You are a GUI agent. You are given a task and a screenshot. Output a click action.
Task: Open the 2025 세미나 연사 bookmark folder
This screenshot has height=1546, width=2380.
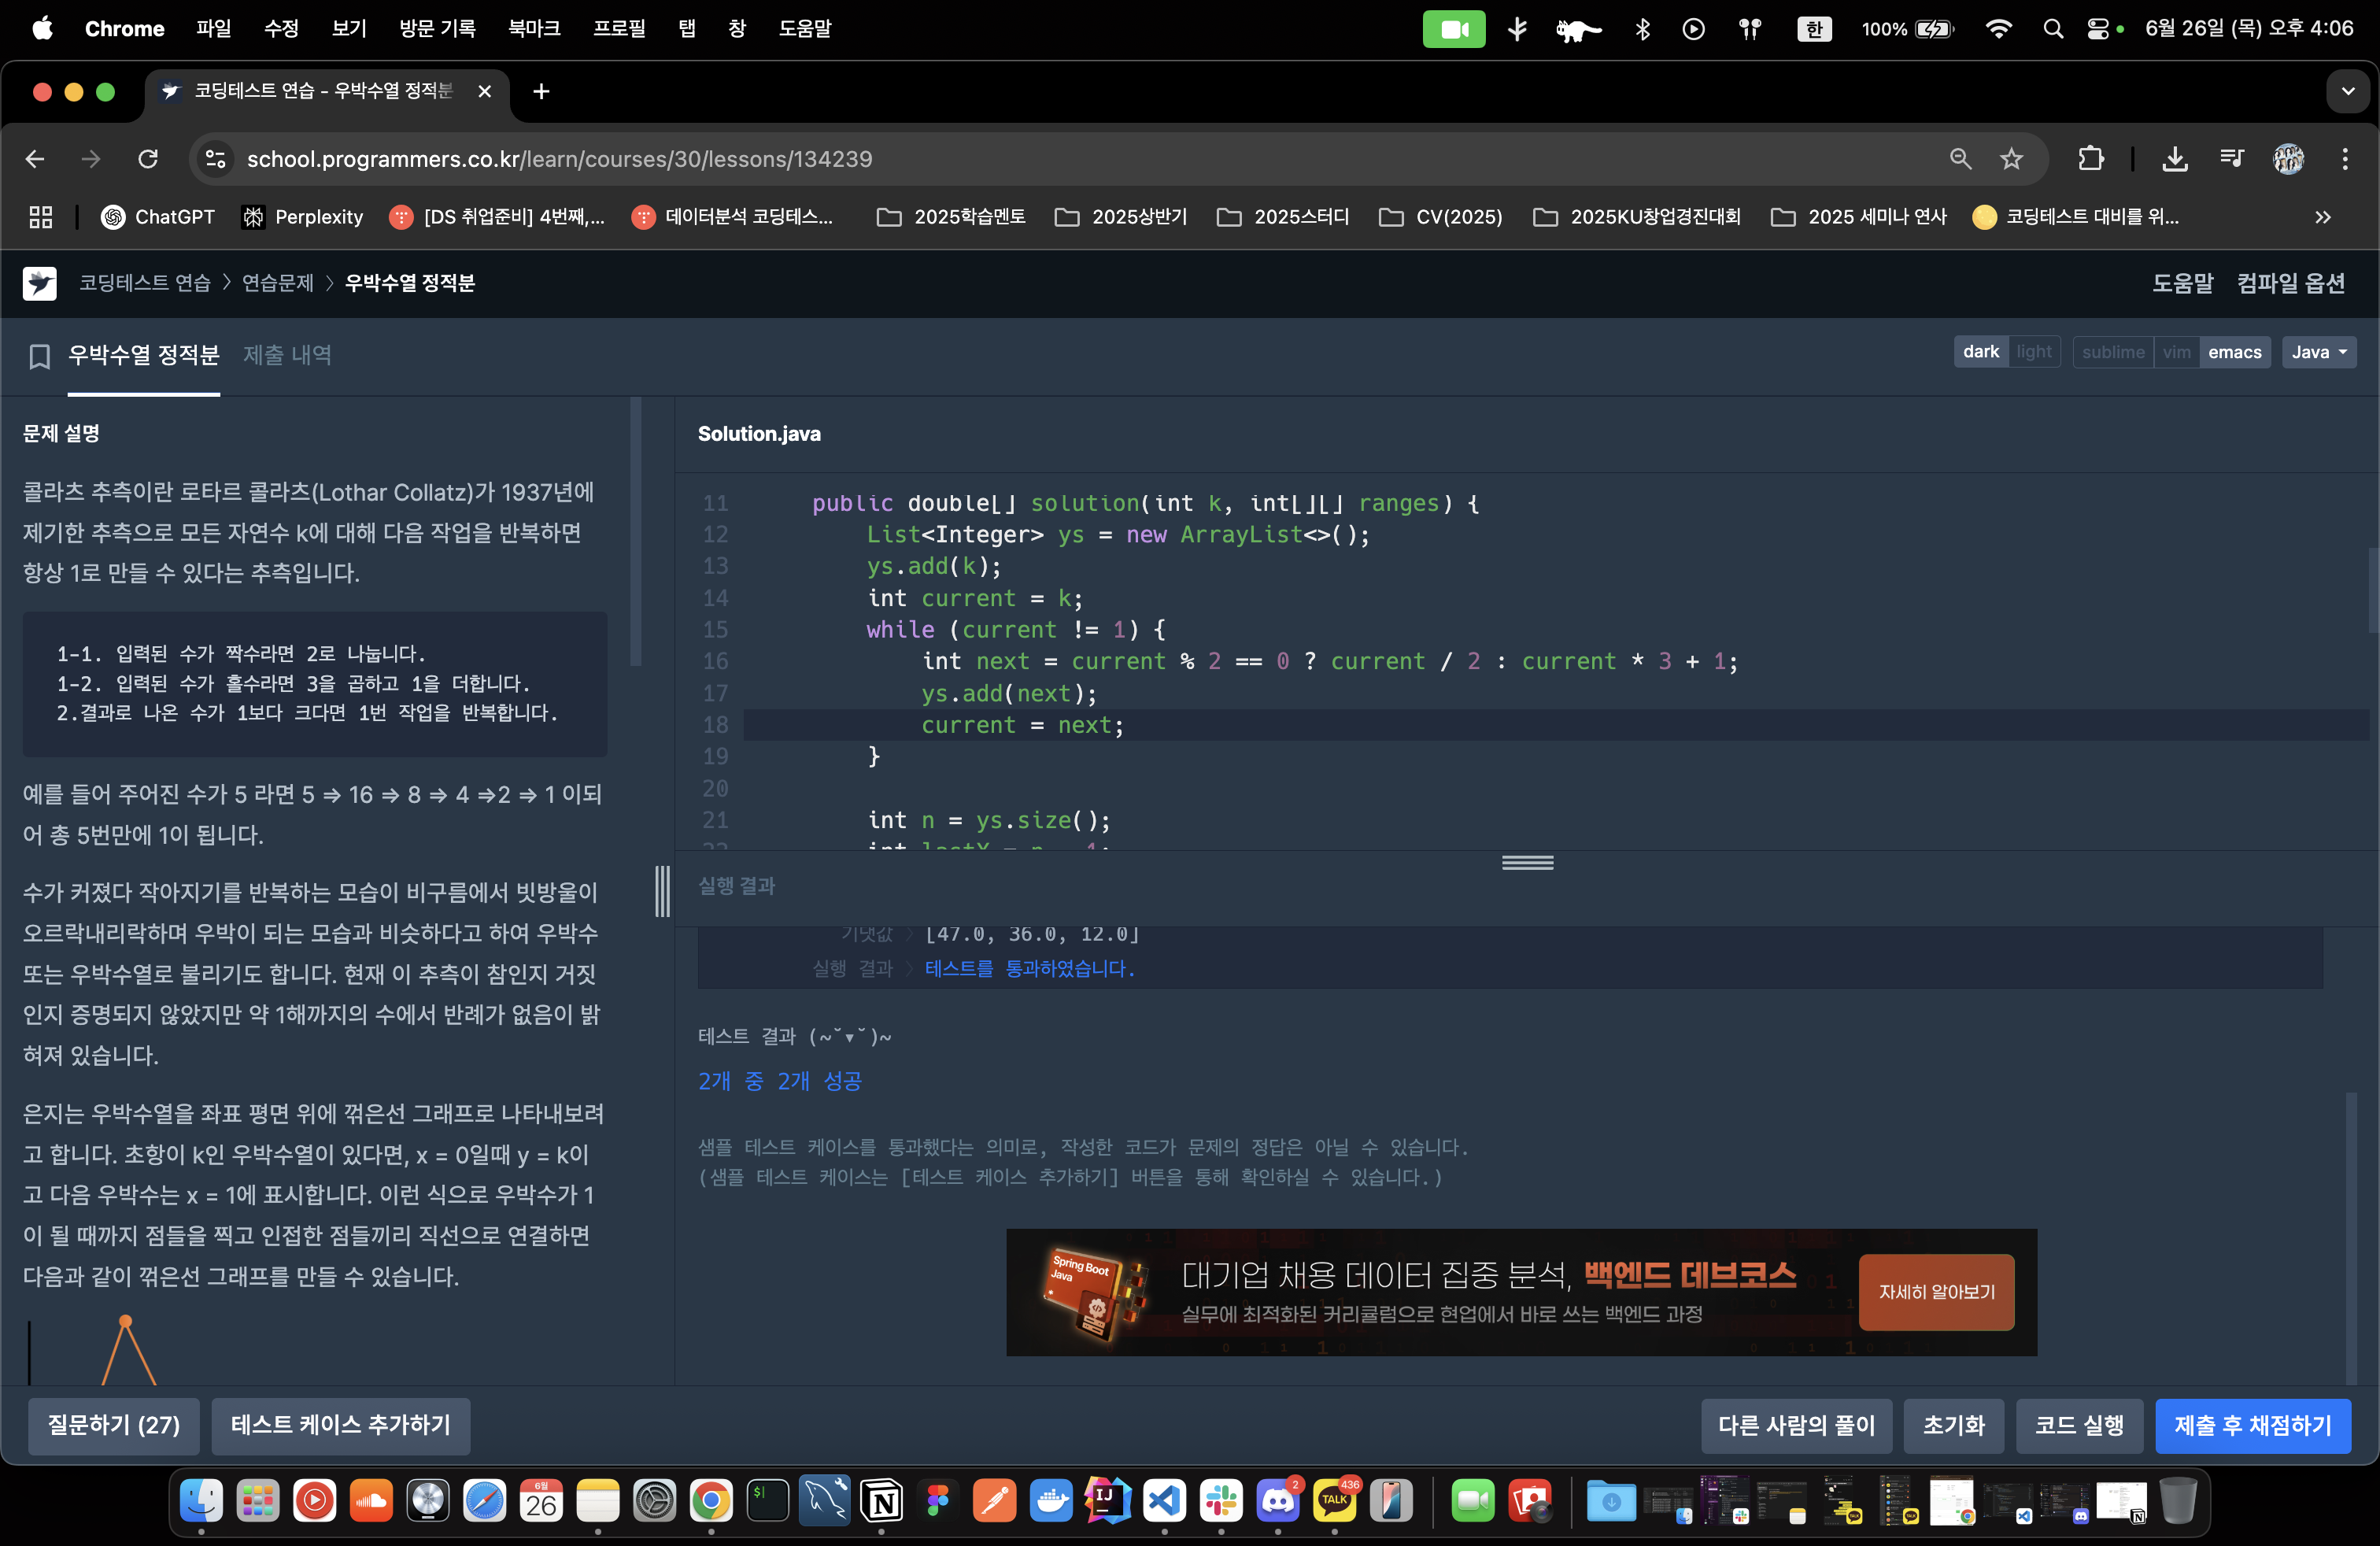(1859, 217)
